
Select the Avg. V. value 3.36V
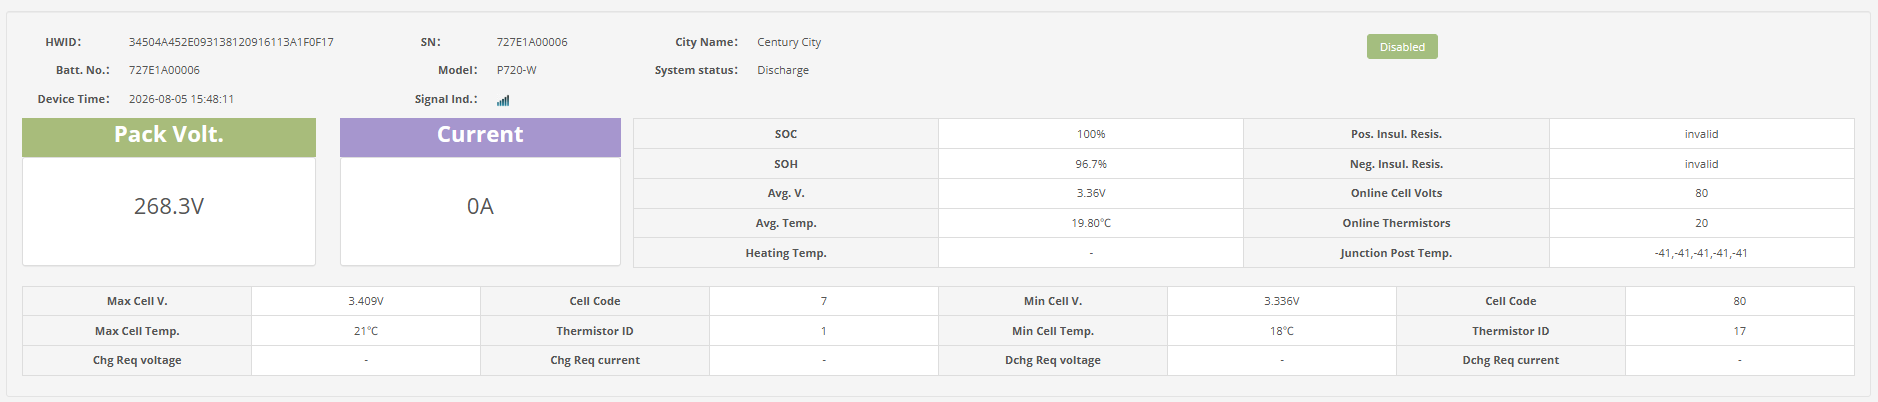(1091, 193)
